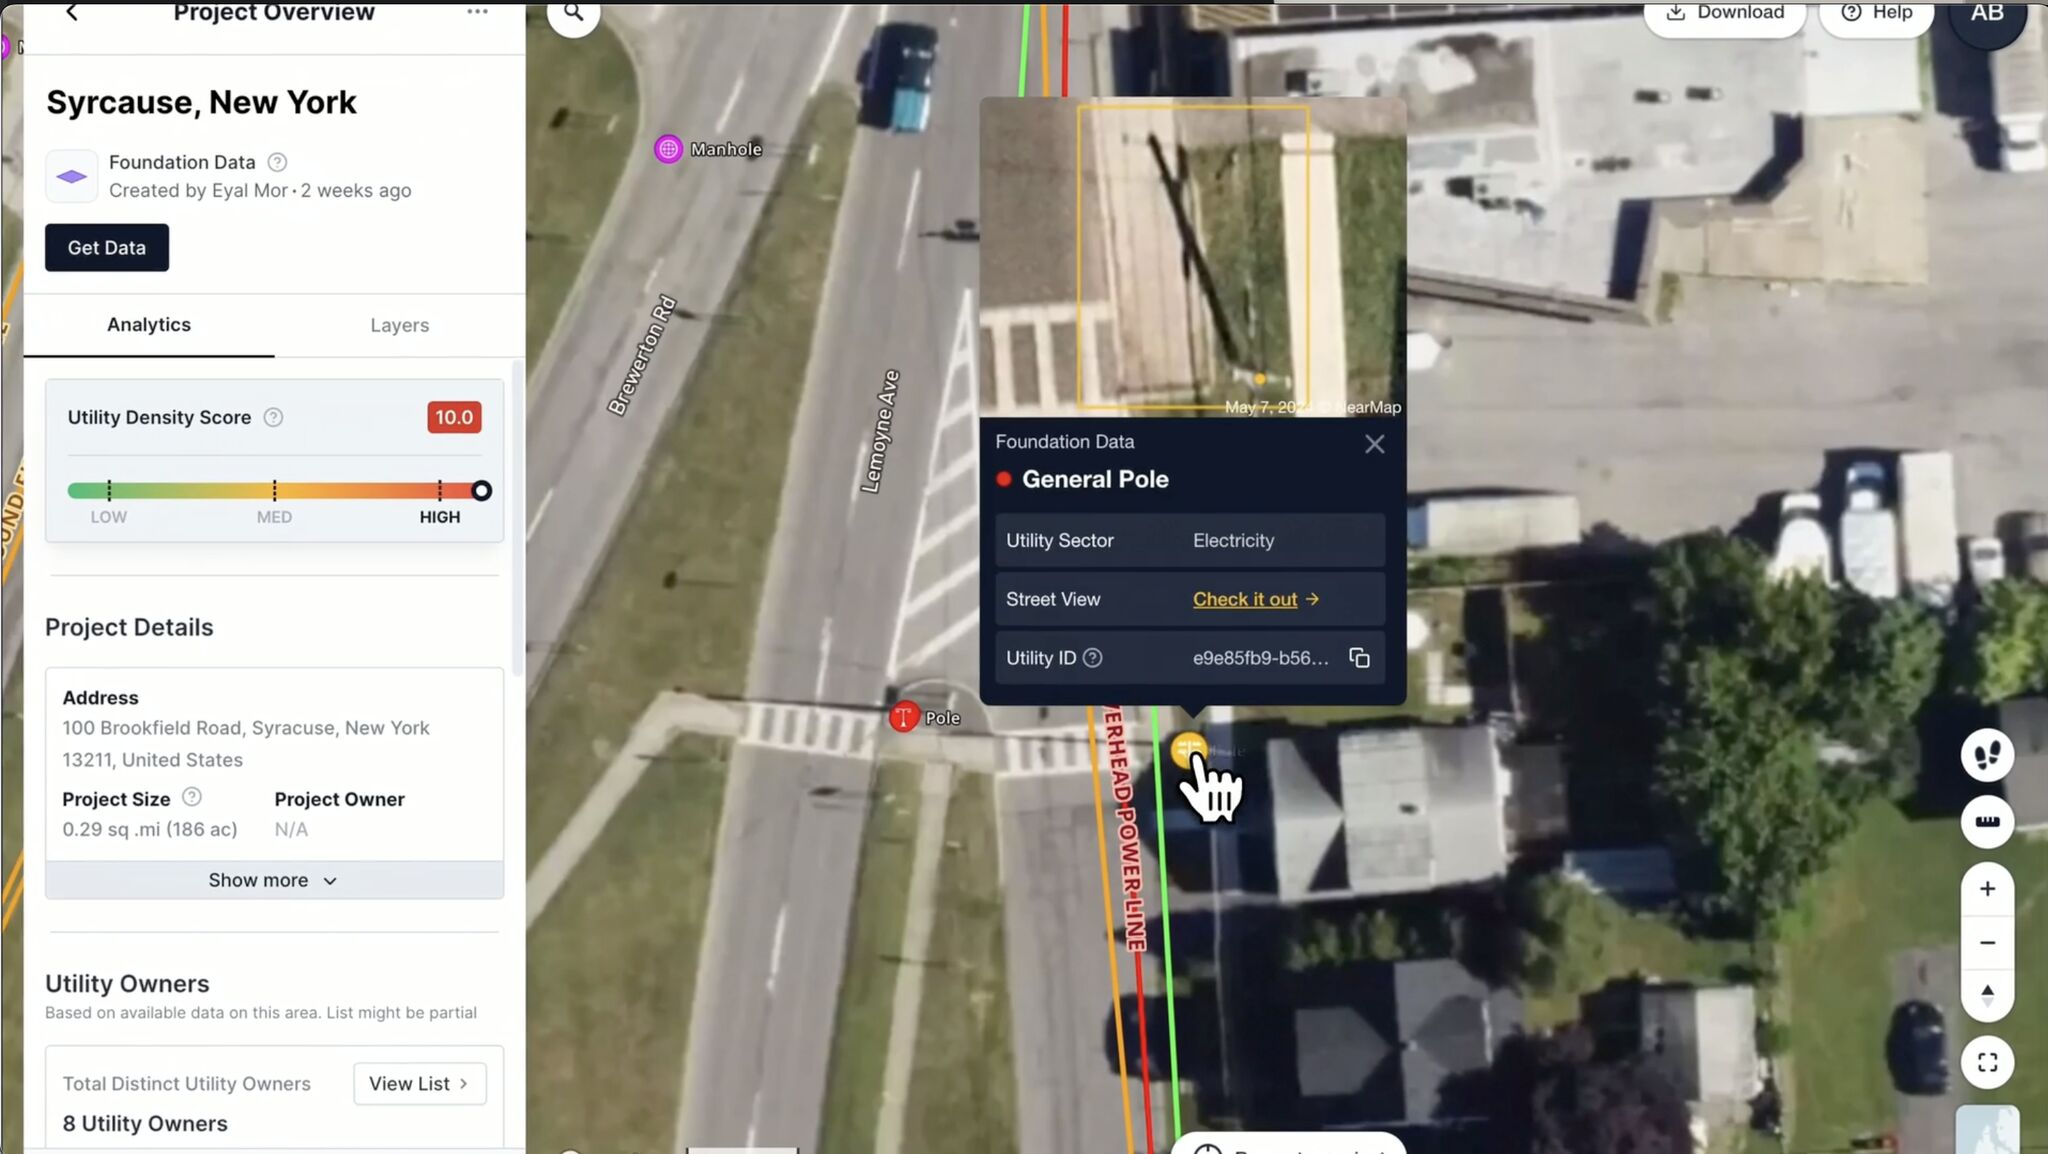Close the Foundation Data popup
Screen dimensions: 2048x1154
[1374, 444]
